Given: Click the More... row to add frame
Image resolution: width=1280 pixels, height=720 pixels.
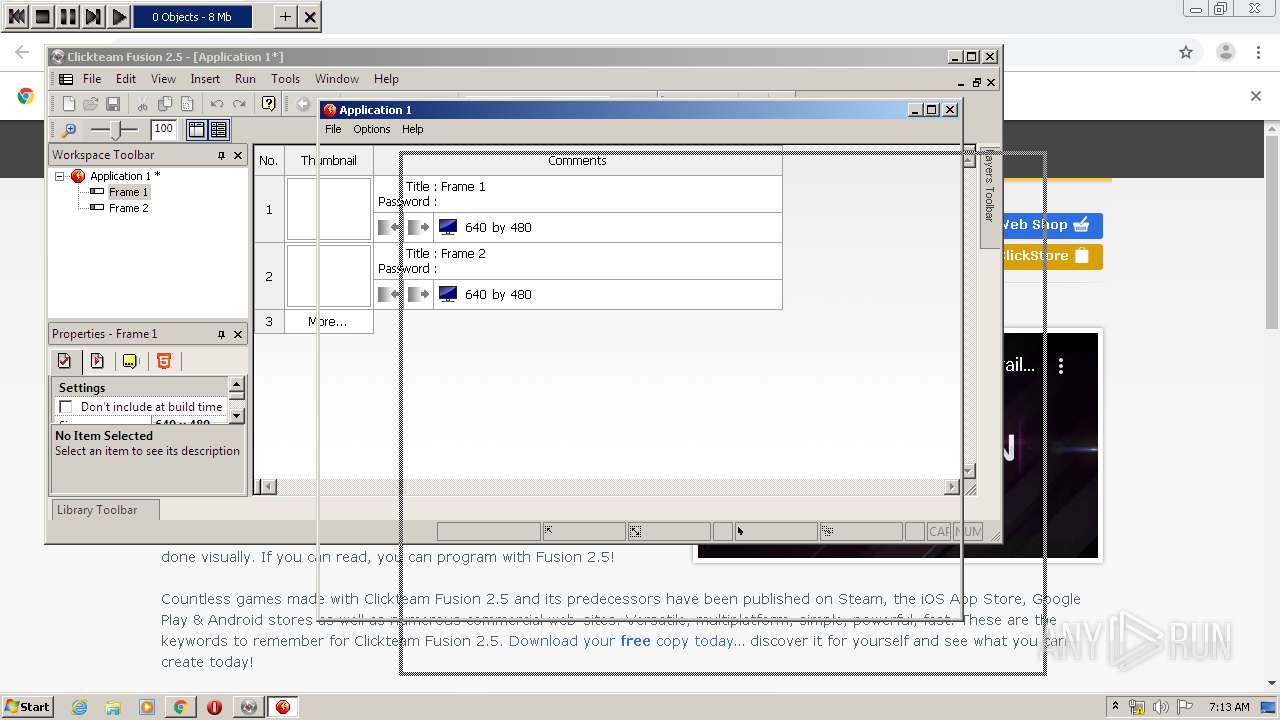Looking at the screenshot, I should (x=328, y=321).
